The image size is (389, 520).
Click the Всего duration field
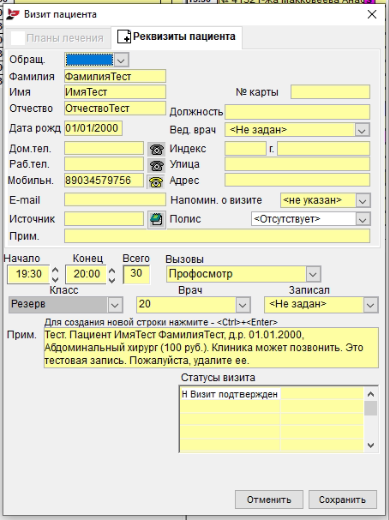(136, 274)
